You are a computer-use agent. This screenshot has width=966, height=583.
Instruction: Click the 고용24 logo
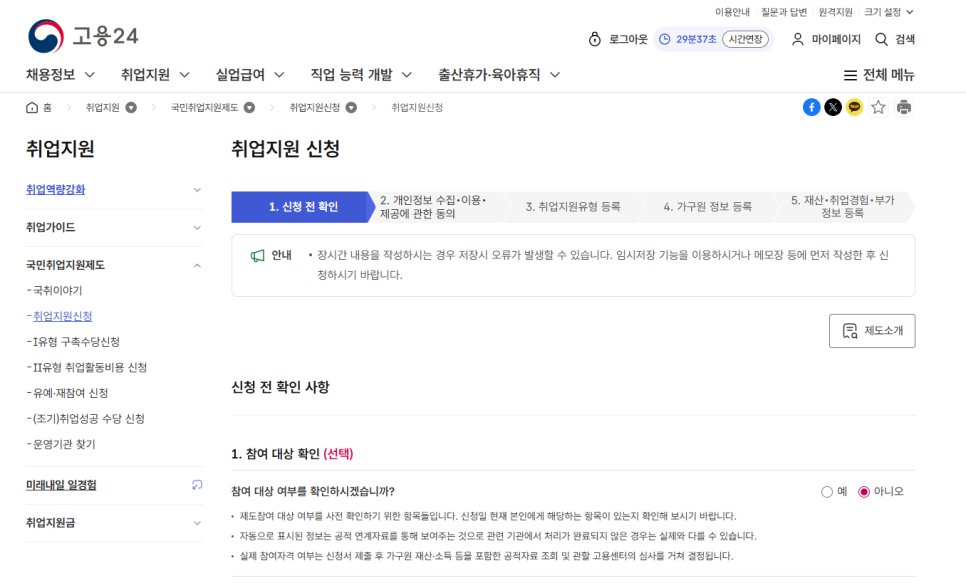pyautogui.click(x=83, y=36)
